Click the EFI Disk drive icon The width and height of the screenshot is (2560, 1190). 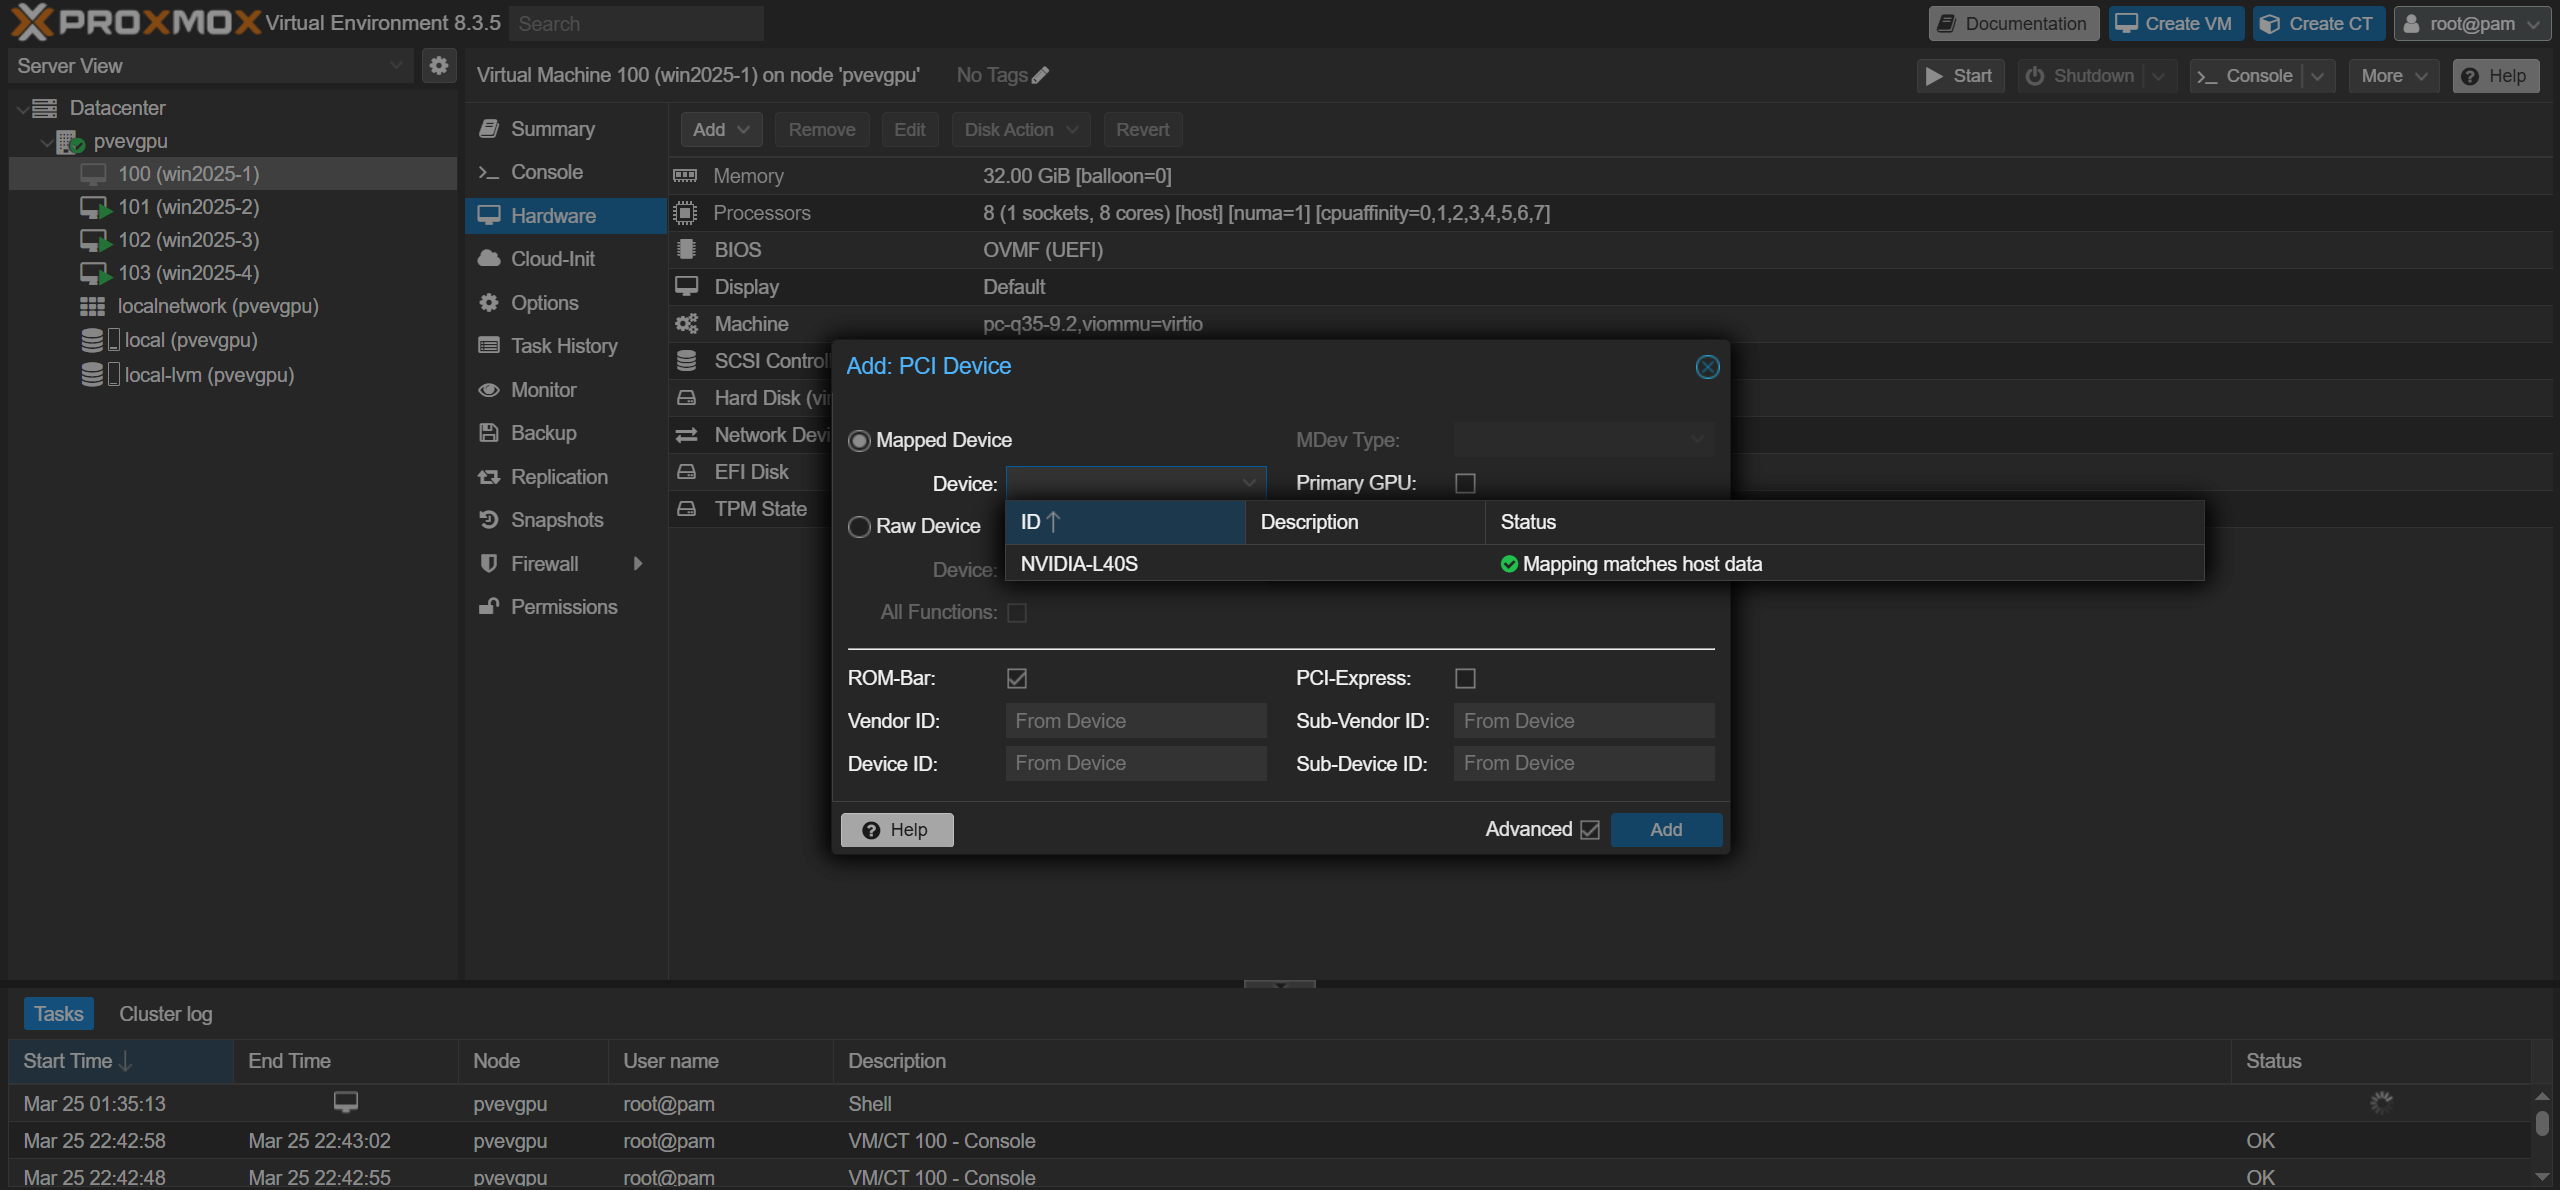[686, 472]
